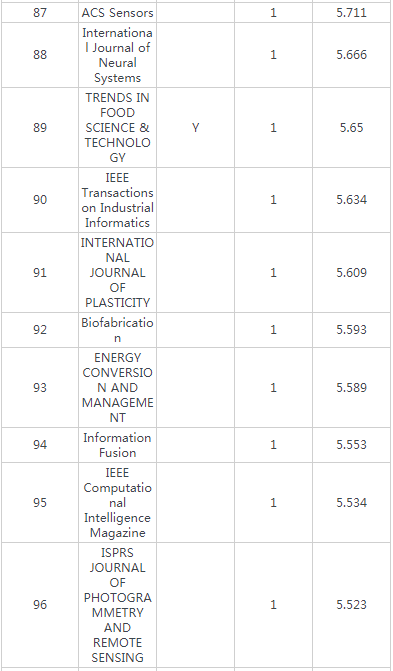Select ENERGY CONVERSION AND MANAGEMENT cell

pos(117,387)
